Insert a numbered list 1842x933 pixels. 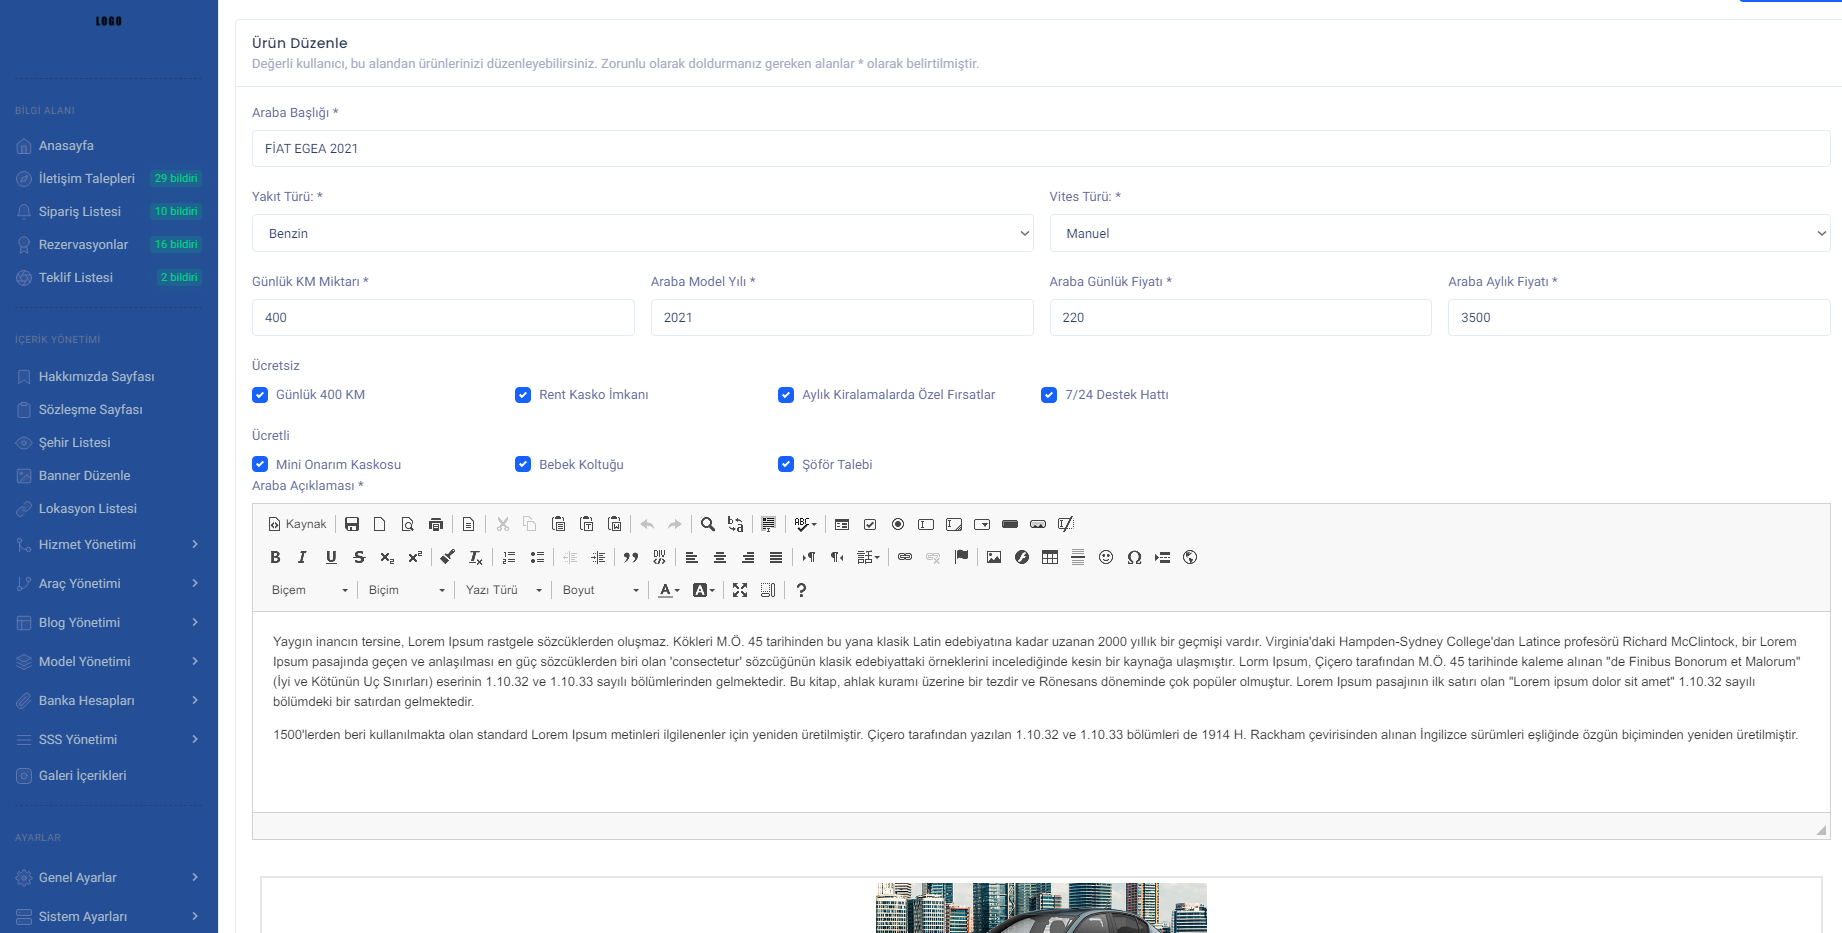click(509, 557)
